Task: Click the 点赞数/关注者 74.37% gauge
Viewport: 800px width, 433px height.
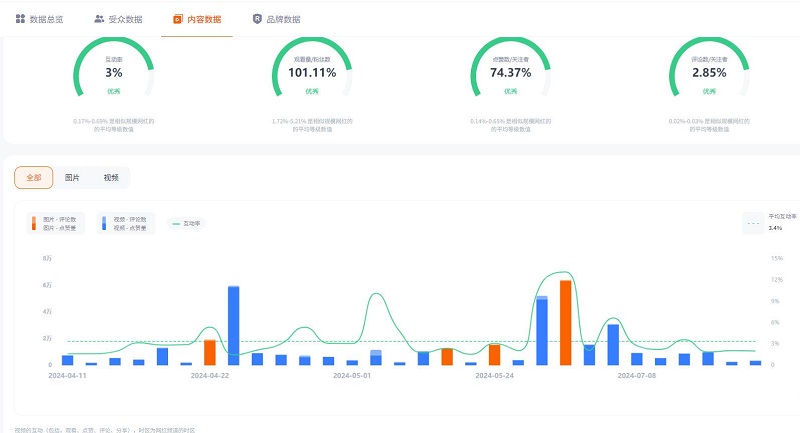Action: coord(510,72)
